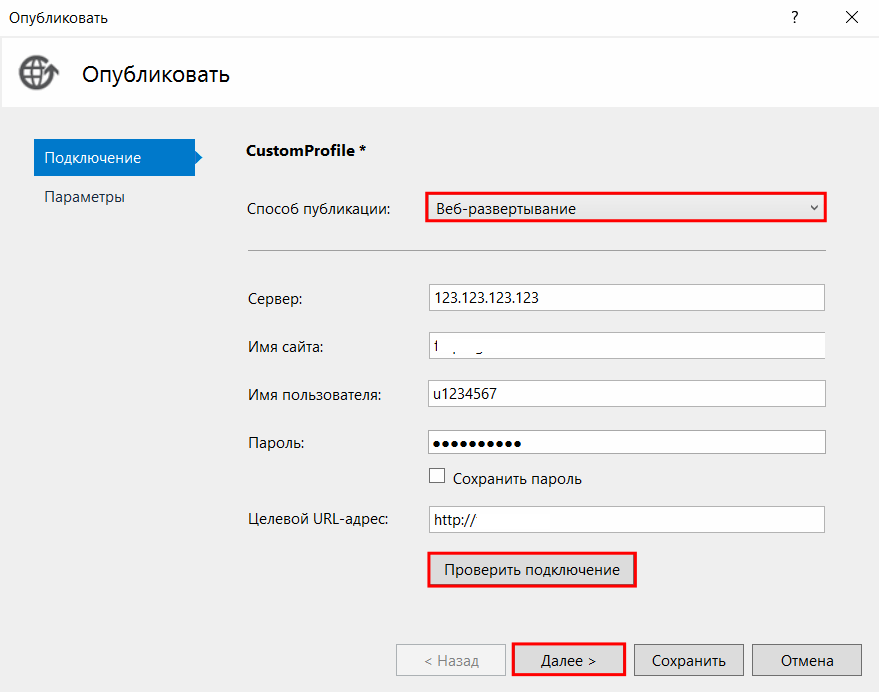The width and height of the screenshot is (879, 692).
Task: Click the disabled Назад button
Action: [450, 659]
